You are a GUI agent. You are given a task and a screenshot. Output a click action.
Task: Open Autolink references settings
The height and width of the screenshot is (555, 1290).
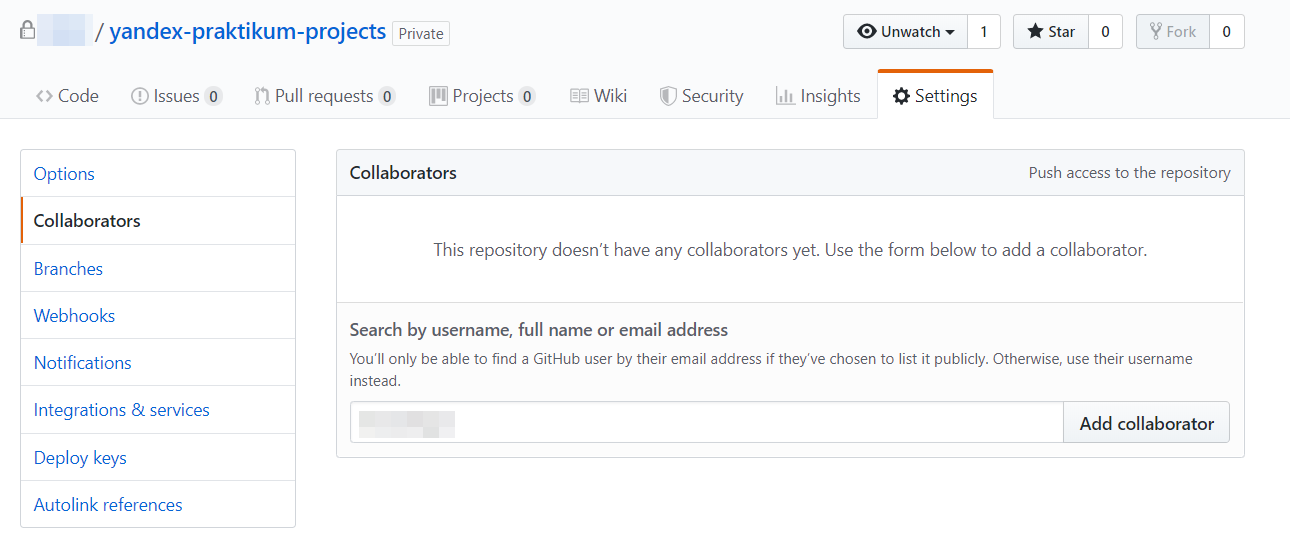pyautogui.click(x=108, y=504)
